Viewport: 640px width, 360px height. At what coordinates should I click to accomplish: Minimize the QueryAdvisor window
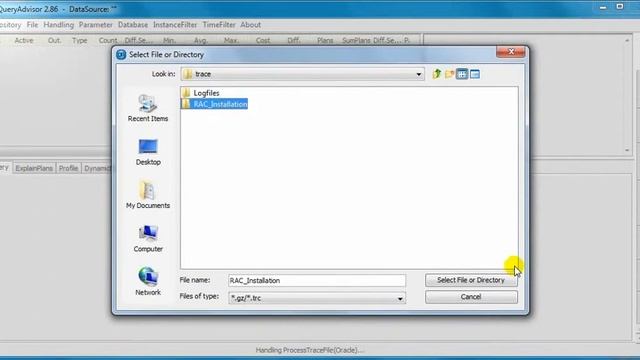point(603,7)
